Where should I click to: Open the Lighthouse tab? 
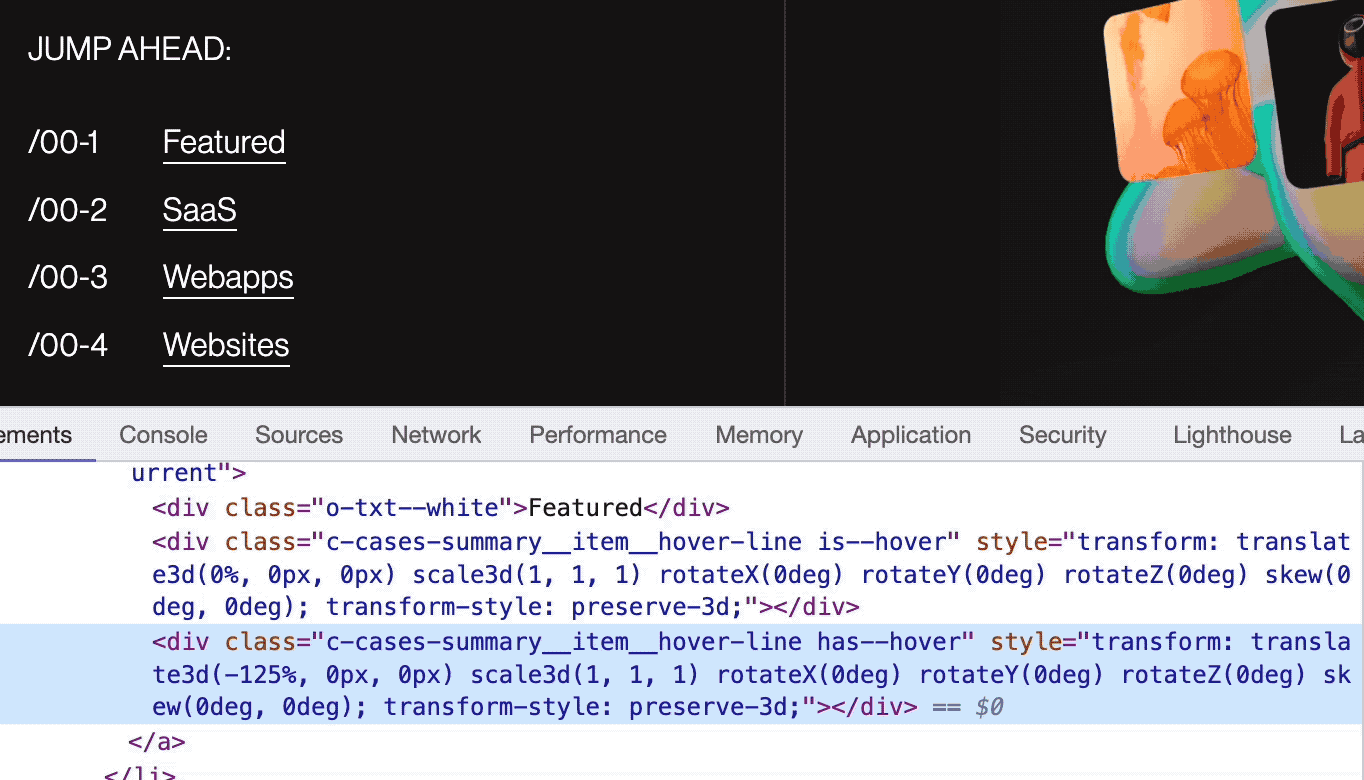pyautogui.click(x=1232, y=435)
